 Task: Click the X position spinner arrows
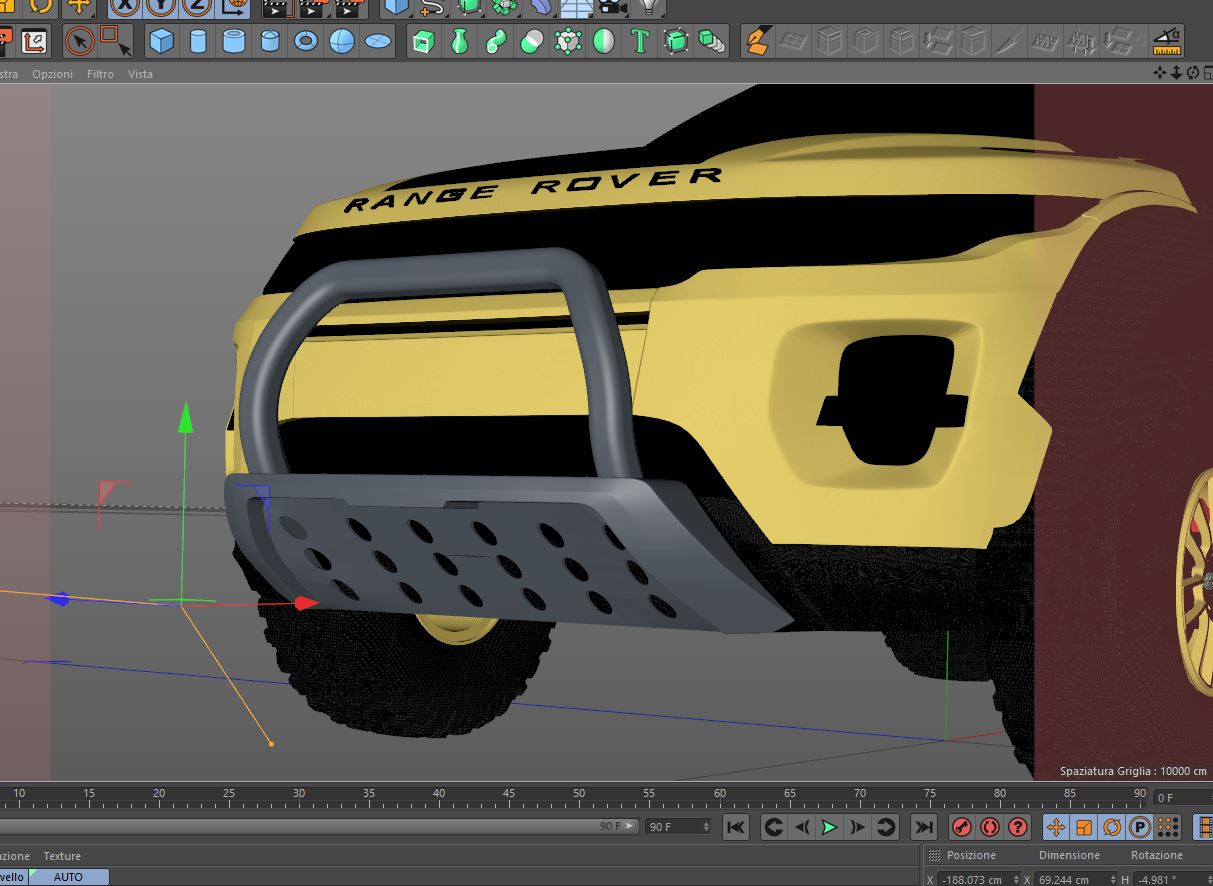click(x=1017, y=880)
